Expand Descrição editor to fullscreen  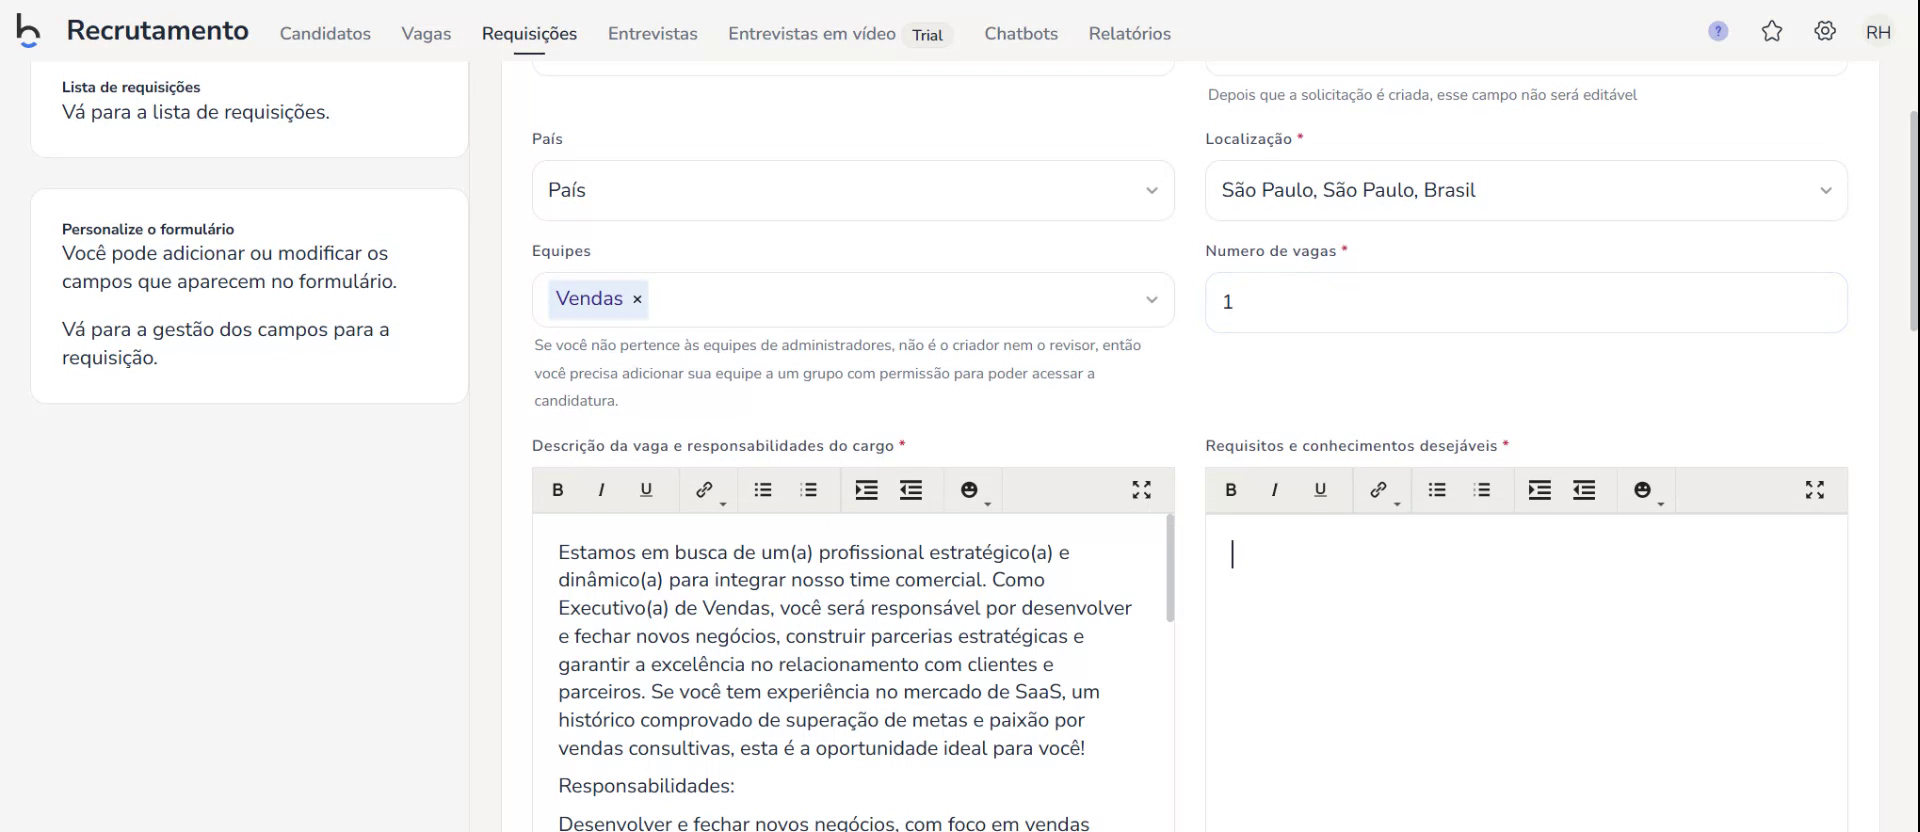1142,490
